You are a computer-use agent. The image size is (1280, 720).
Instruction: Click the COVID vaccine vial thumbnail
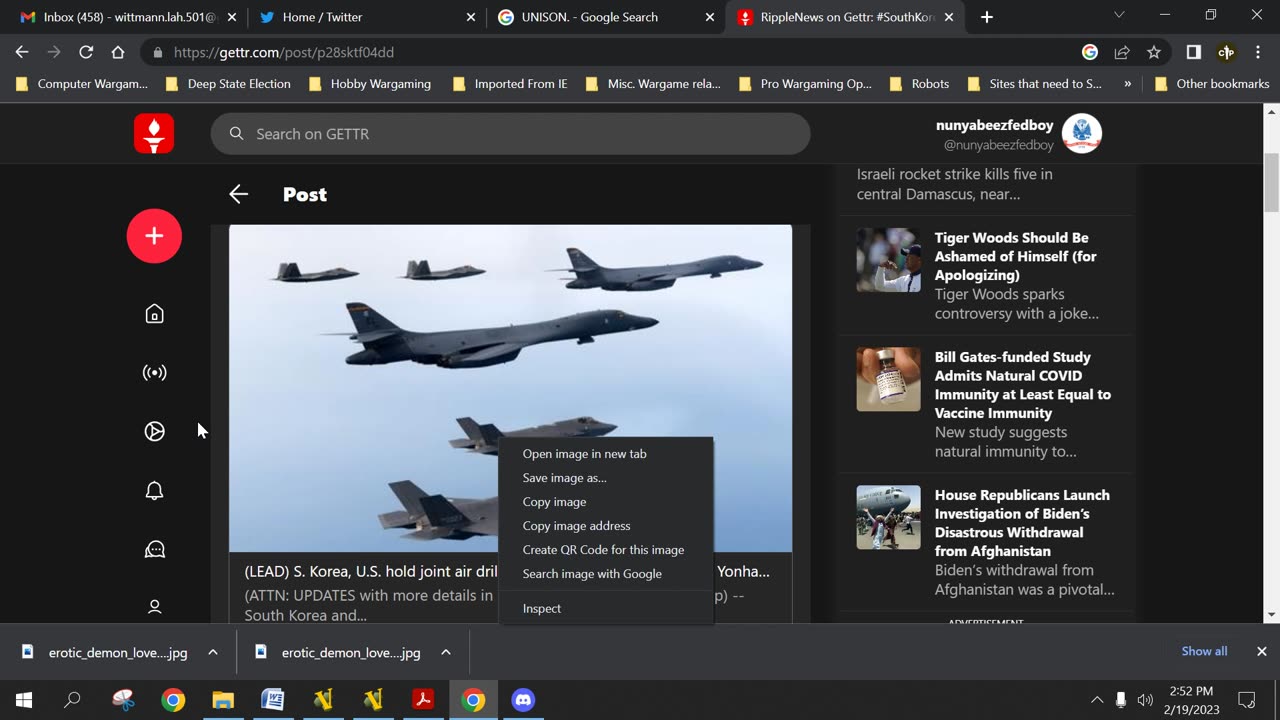pyautogui.click(x=888, y=379)
